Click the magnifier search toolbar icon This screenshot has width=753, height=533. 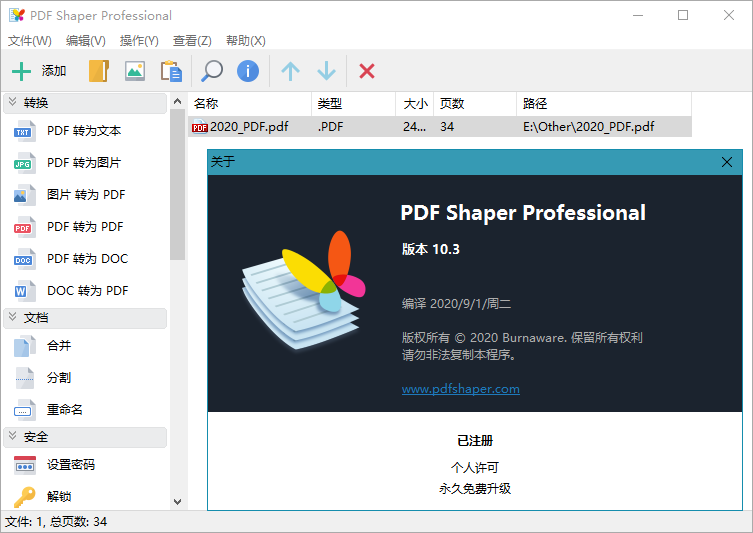click(212, 71)
